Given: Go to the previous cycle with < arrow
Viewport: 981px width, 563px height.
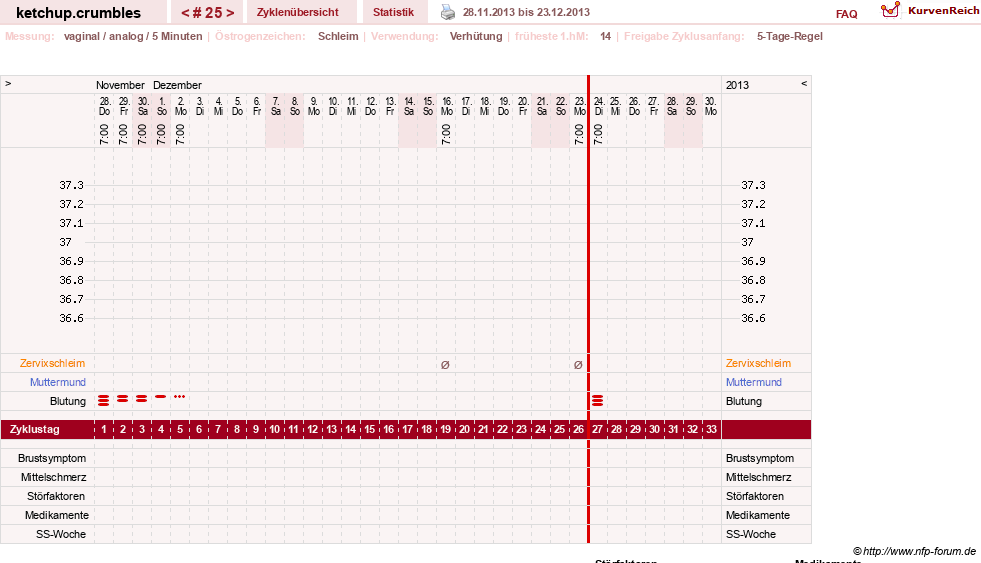Looking at the screenshot, I should click(x=185, y=13).
